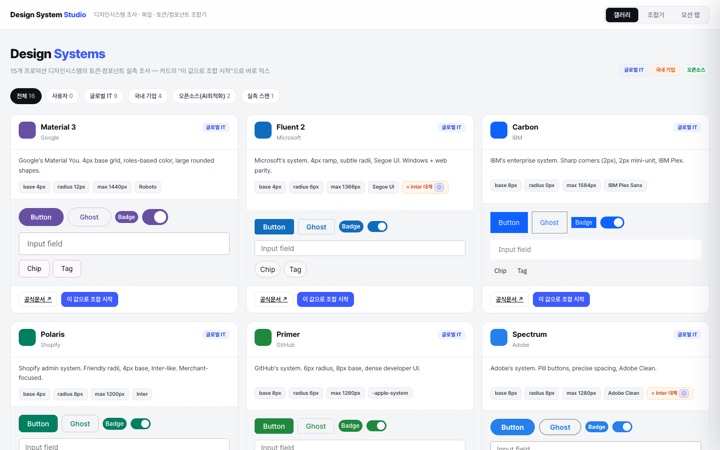Viewport: 720px width, 450px height.
Task: Filter by 오픈소스(AI최적화) 2 chip
Action: (204, 96)
